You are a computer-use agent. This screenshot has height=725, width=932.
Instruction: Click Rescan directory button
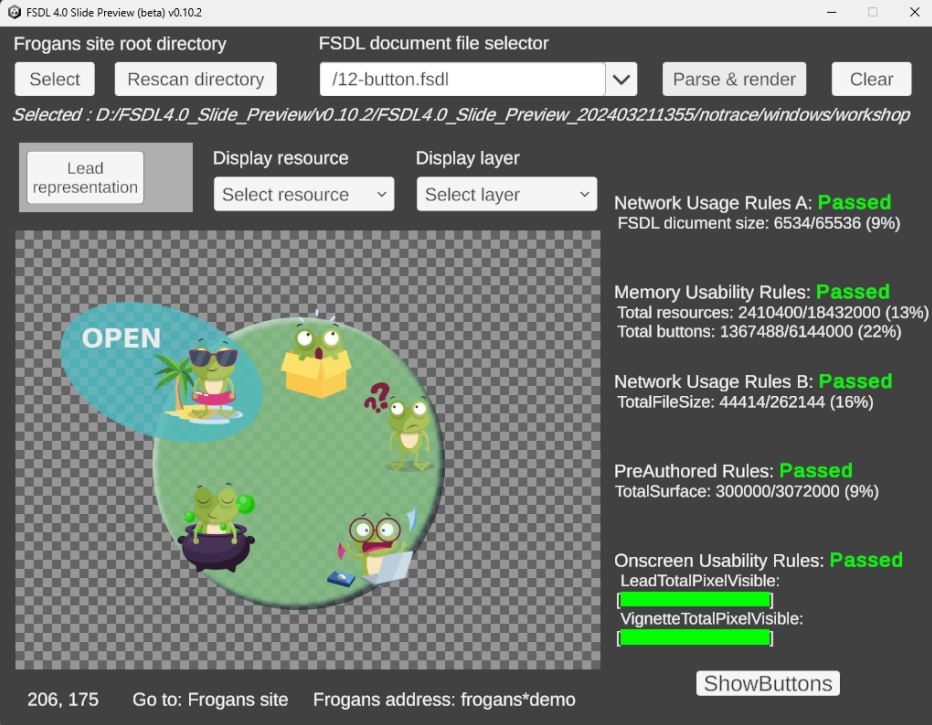[x=196, y=79]
